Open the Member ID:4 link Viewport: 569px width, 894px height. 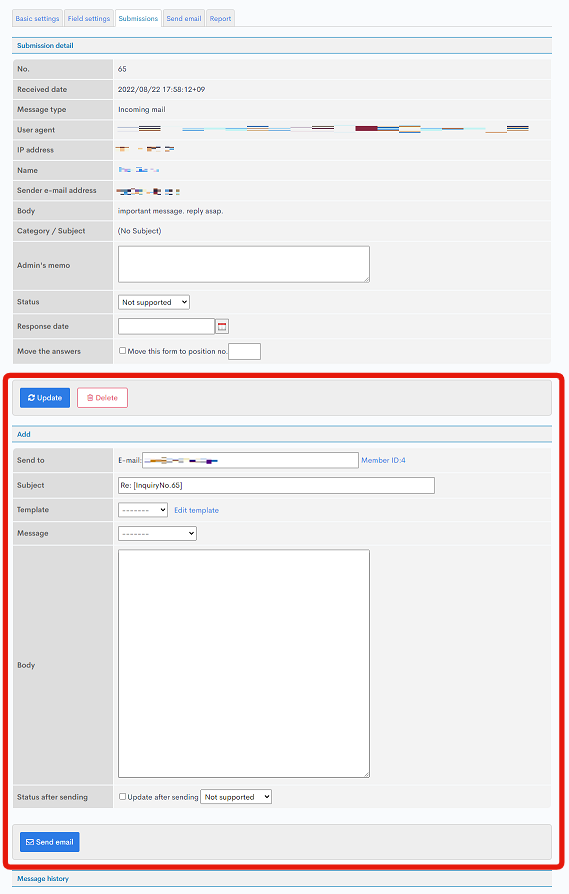pos(383,460)
